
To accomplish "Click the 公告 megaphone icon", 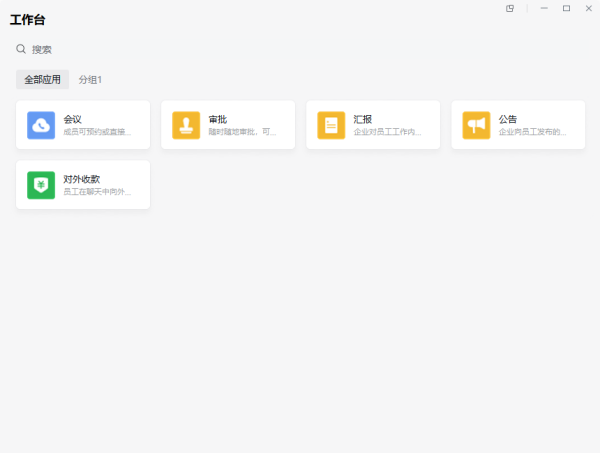I will point(476,125).
